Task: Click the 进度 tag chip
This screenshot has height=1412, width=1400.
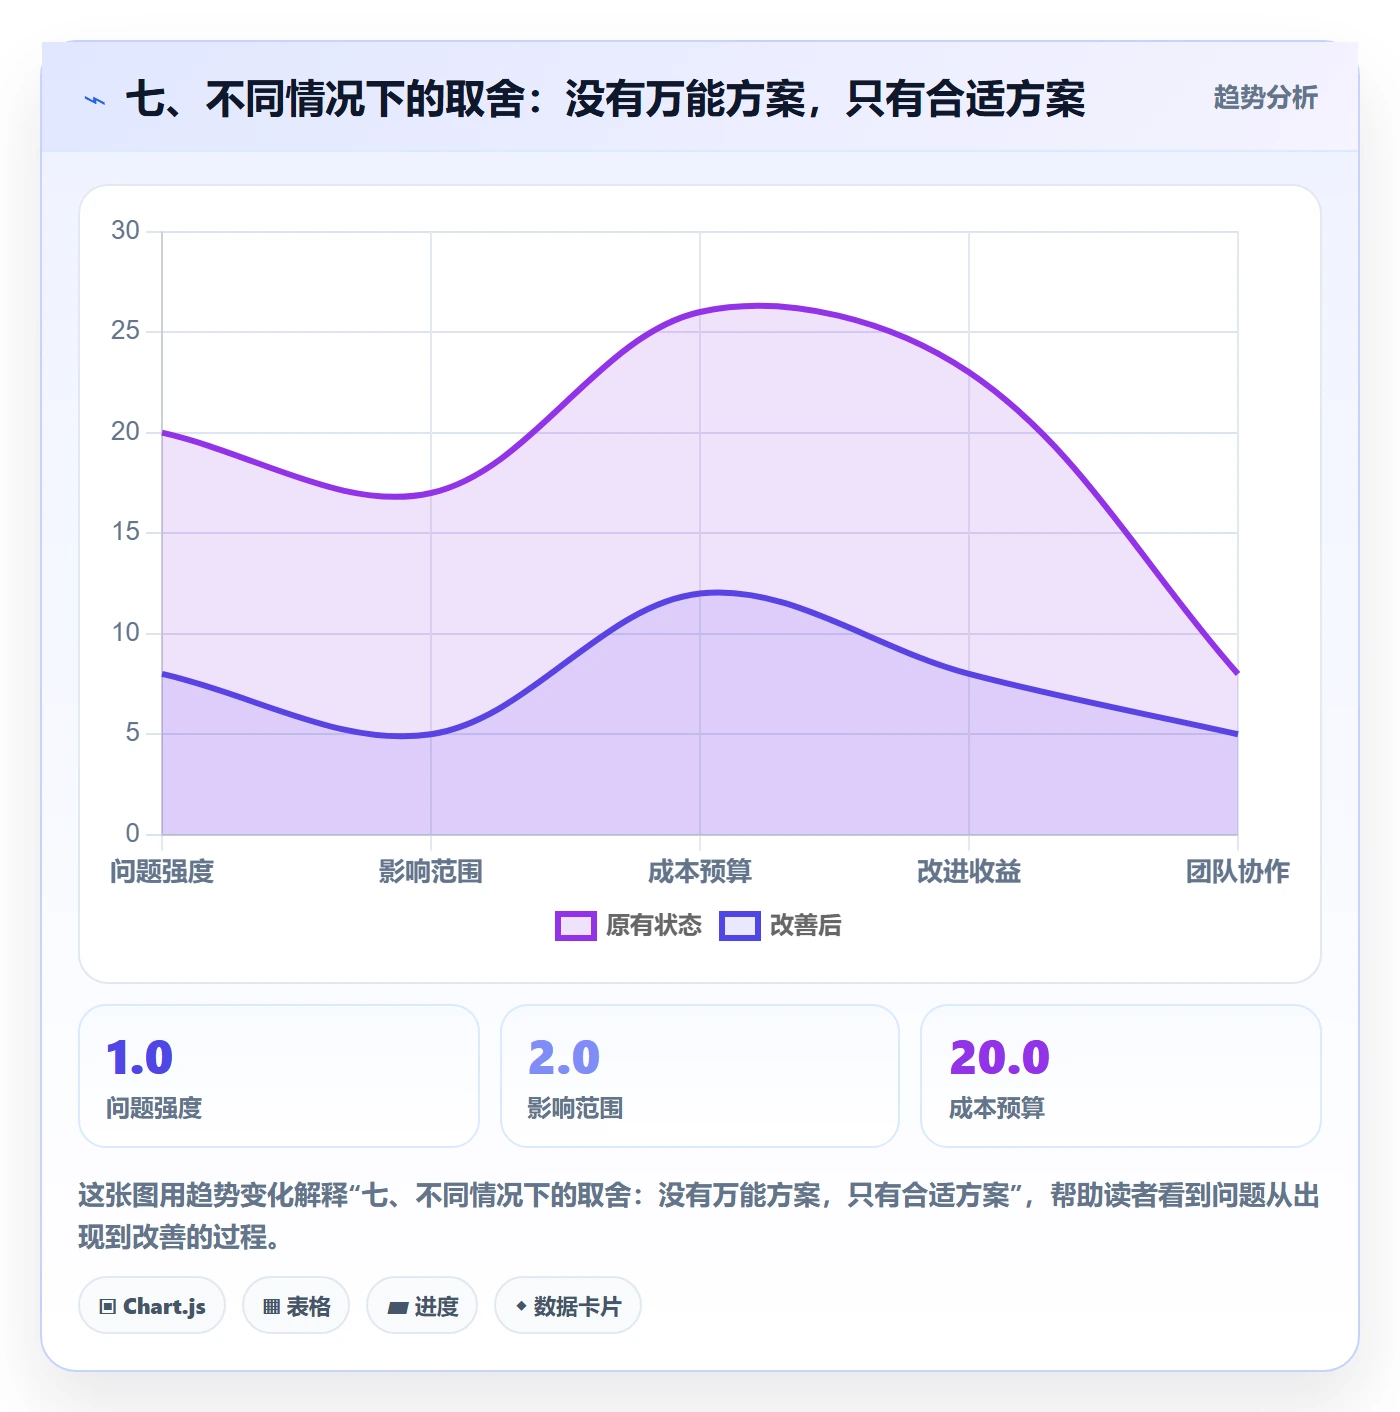Action: tap(422, 1306)
